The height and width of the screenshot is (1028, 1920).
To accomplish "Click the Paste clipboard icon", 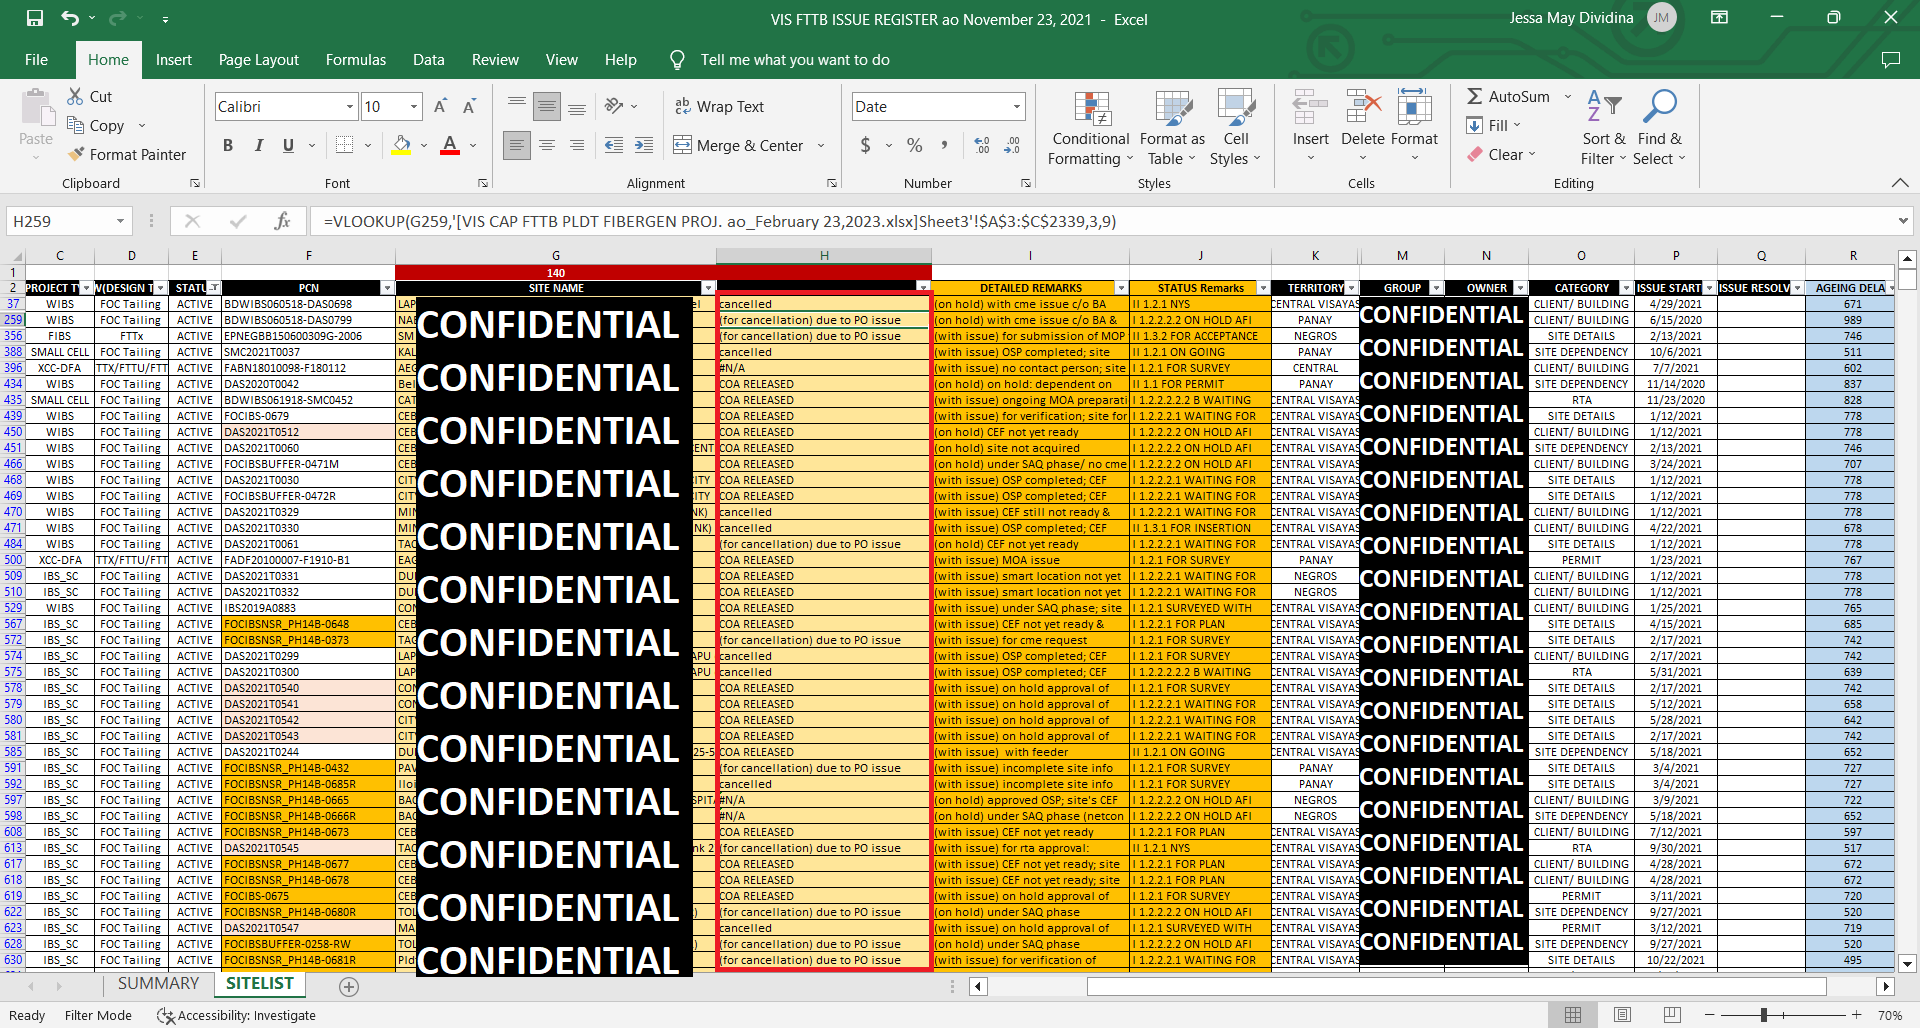I will point(36,108).
